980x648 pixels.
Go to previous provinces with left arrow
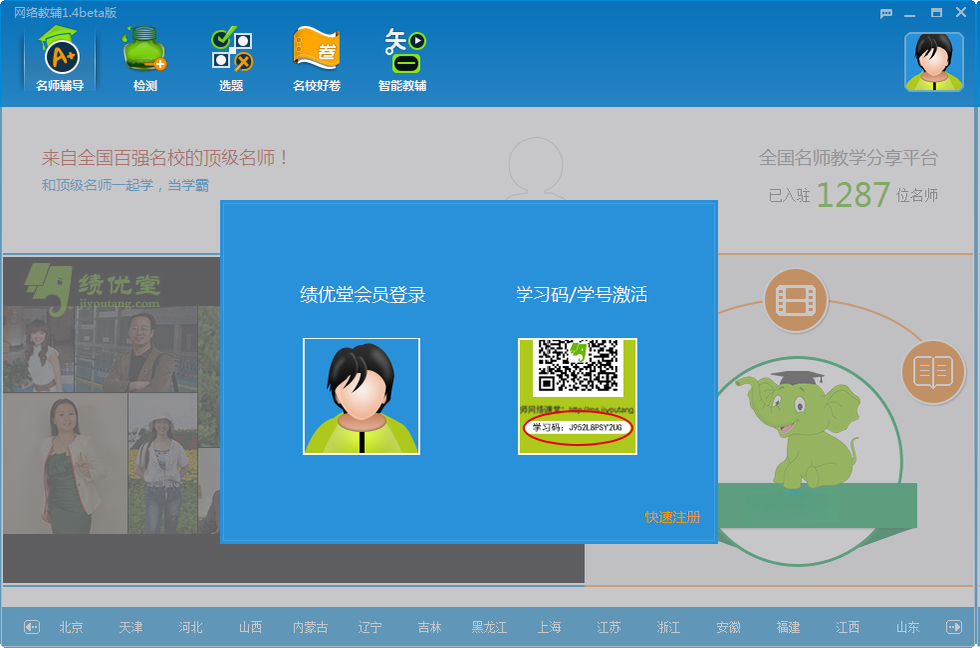pos(32,627)
